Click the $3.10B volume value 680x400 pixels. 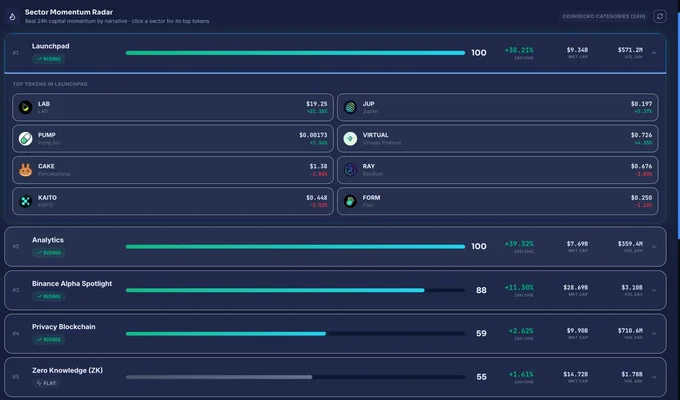tap(632, 287)
